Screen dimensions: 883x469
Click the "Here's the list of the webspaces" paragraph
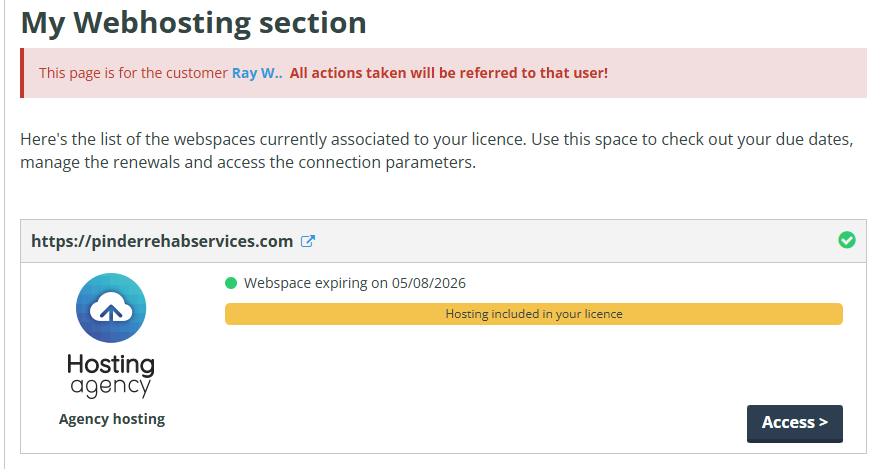[x=437, y=139]
